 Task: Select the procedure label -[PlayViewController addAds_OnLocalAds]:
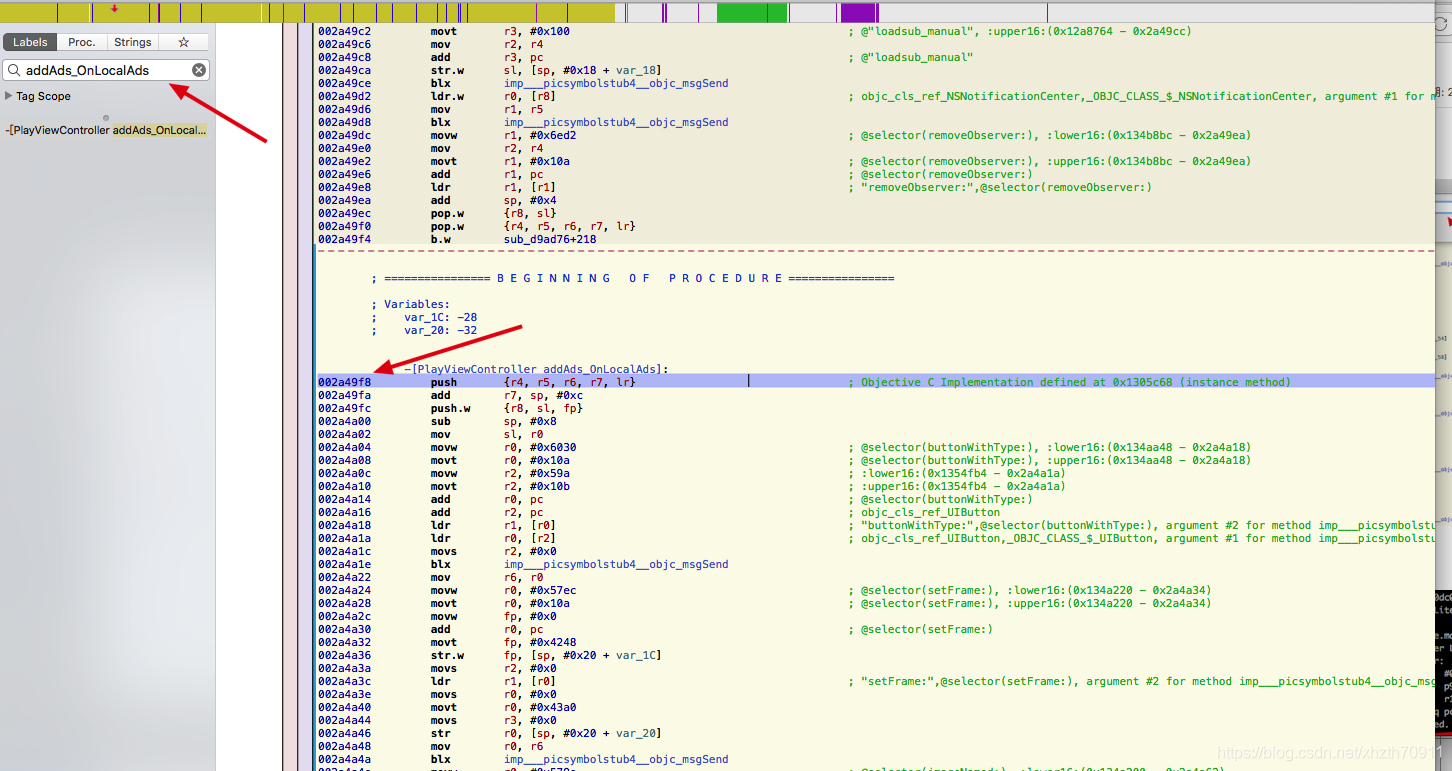[536, 369]
